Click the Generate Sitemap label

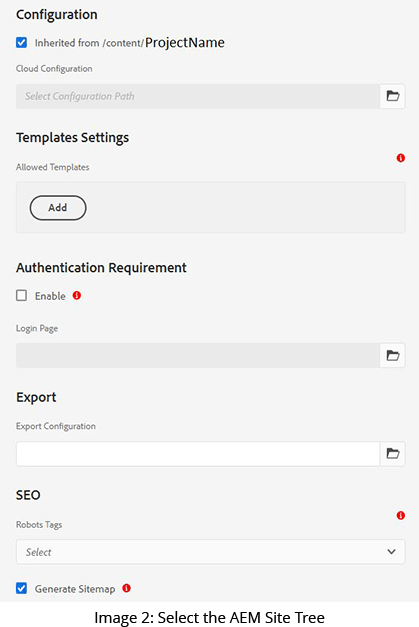tap(75, 589)
